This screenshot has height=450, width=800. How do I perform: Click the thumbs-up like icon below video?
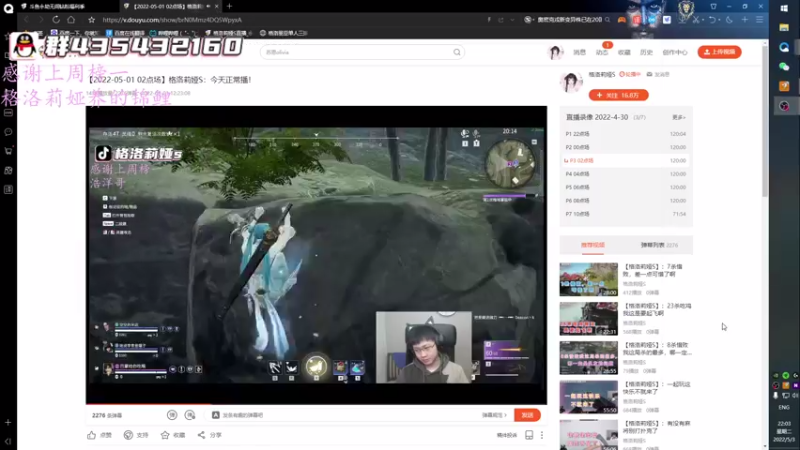91,435
